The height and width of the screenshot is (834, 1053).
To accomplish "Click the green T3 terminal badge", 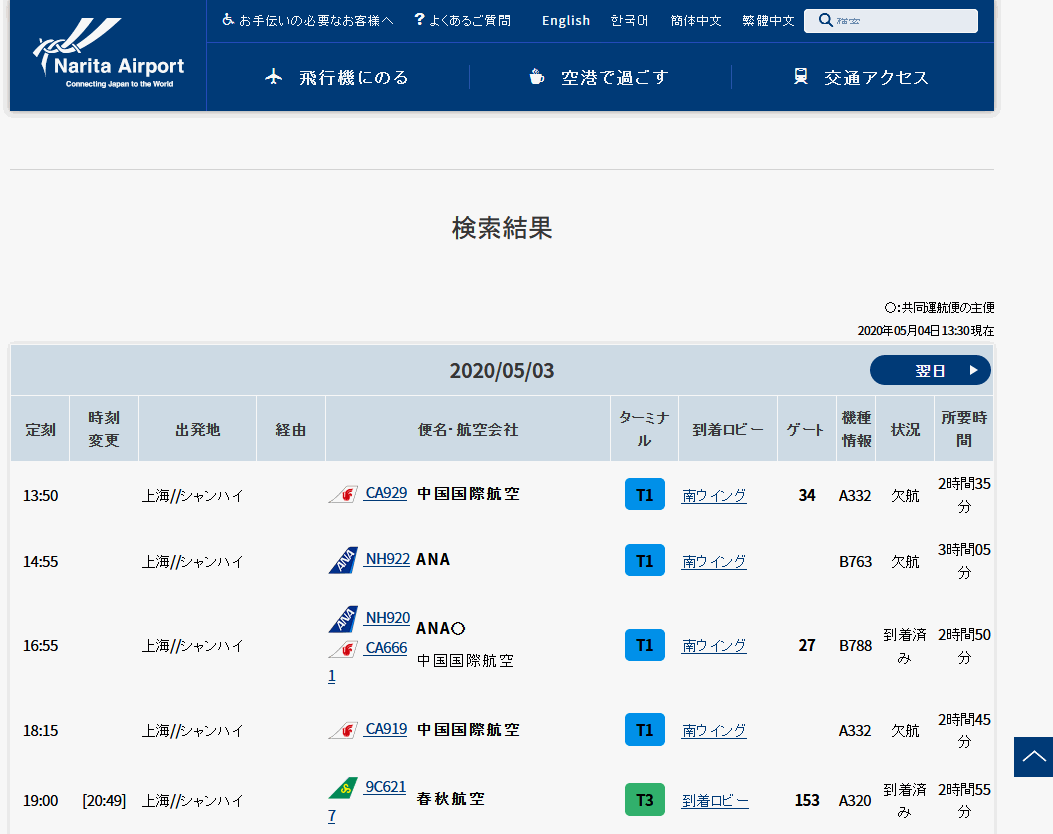I will pos(645,799).
